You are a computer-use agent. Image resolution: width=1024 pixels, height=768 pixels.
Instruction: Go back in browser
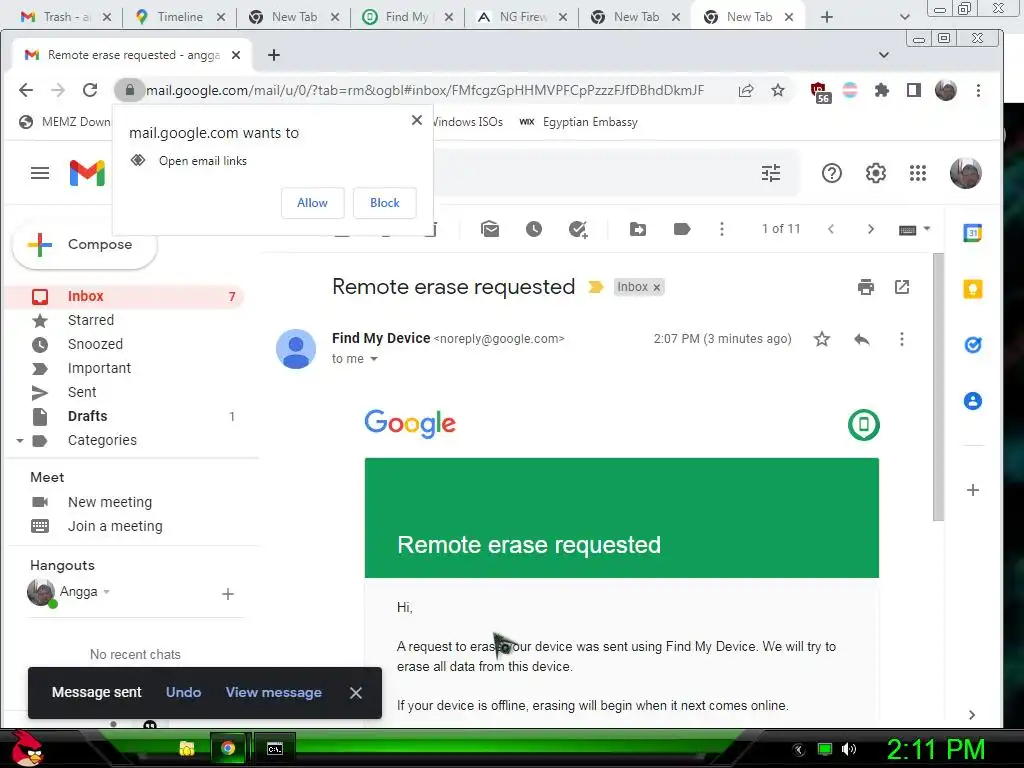(x=26, y=90)
